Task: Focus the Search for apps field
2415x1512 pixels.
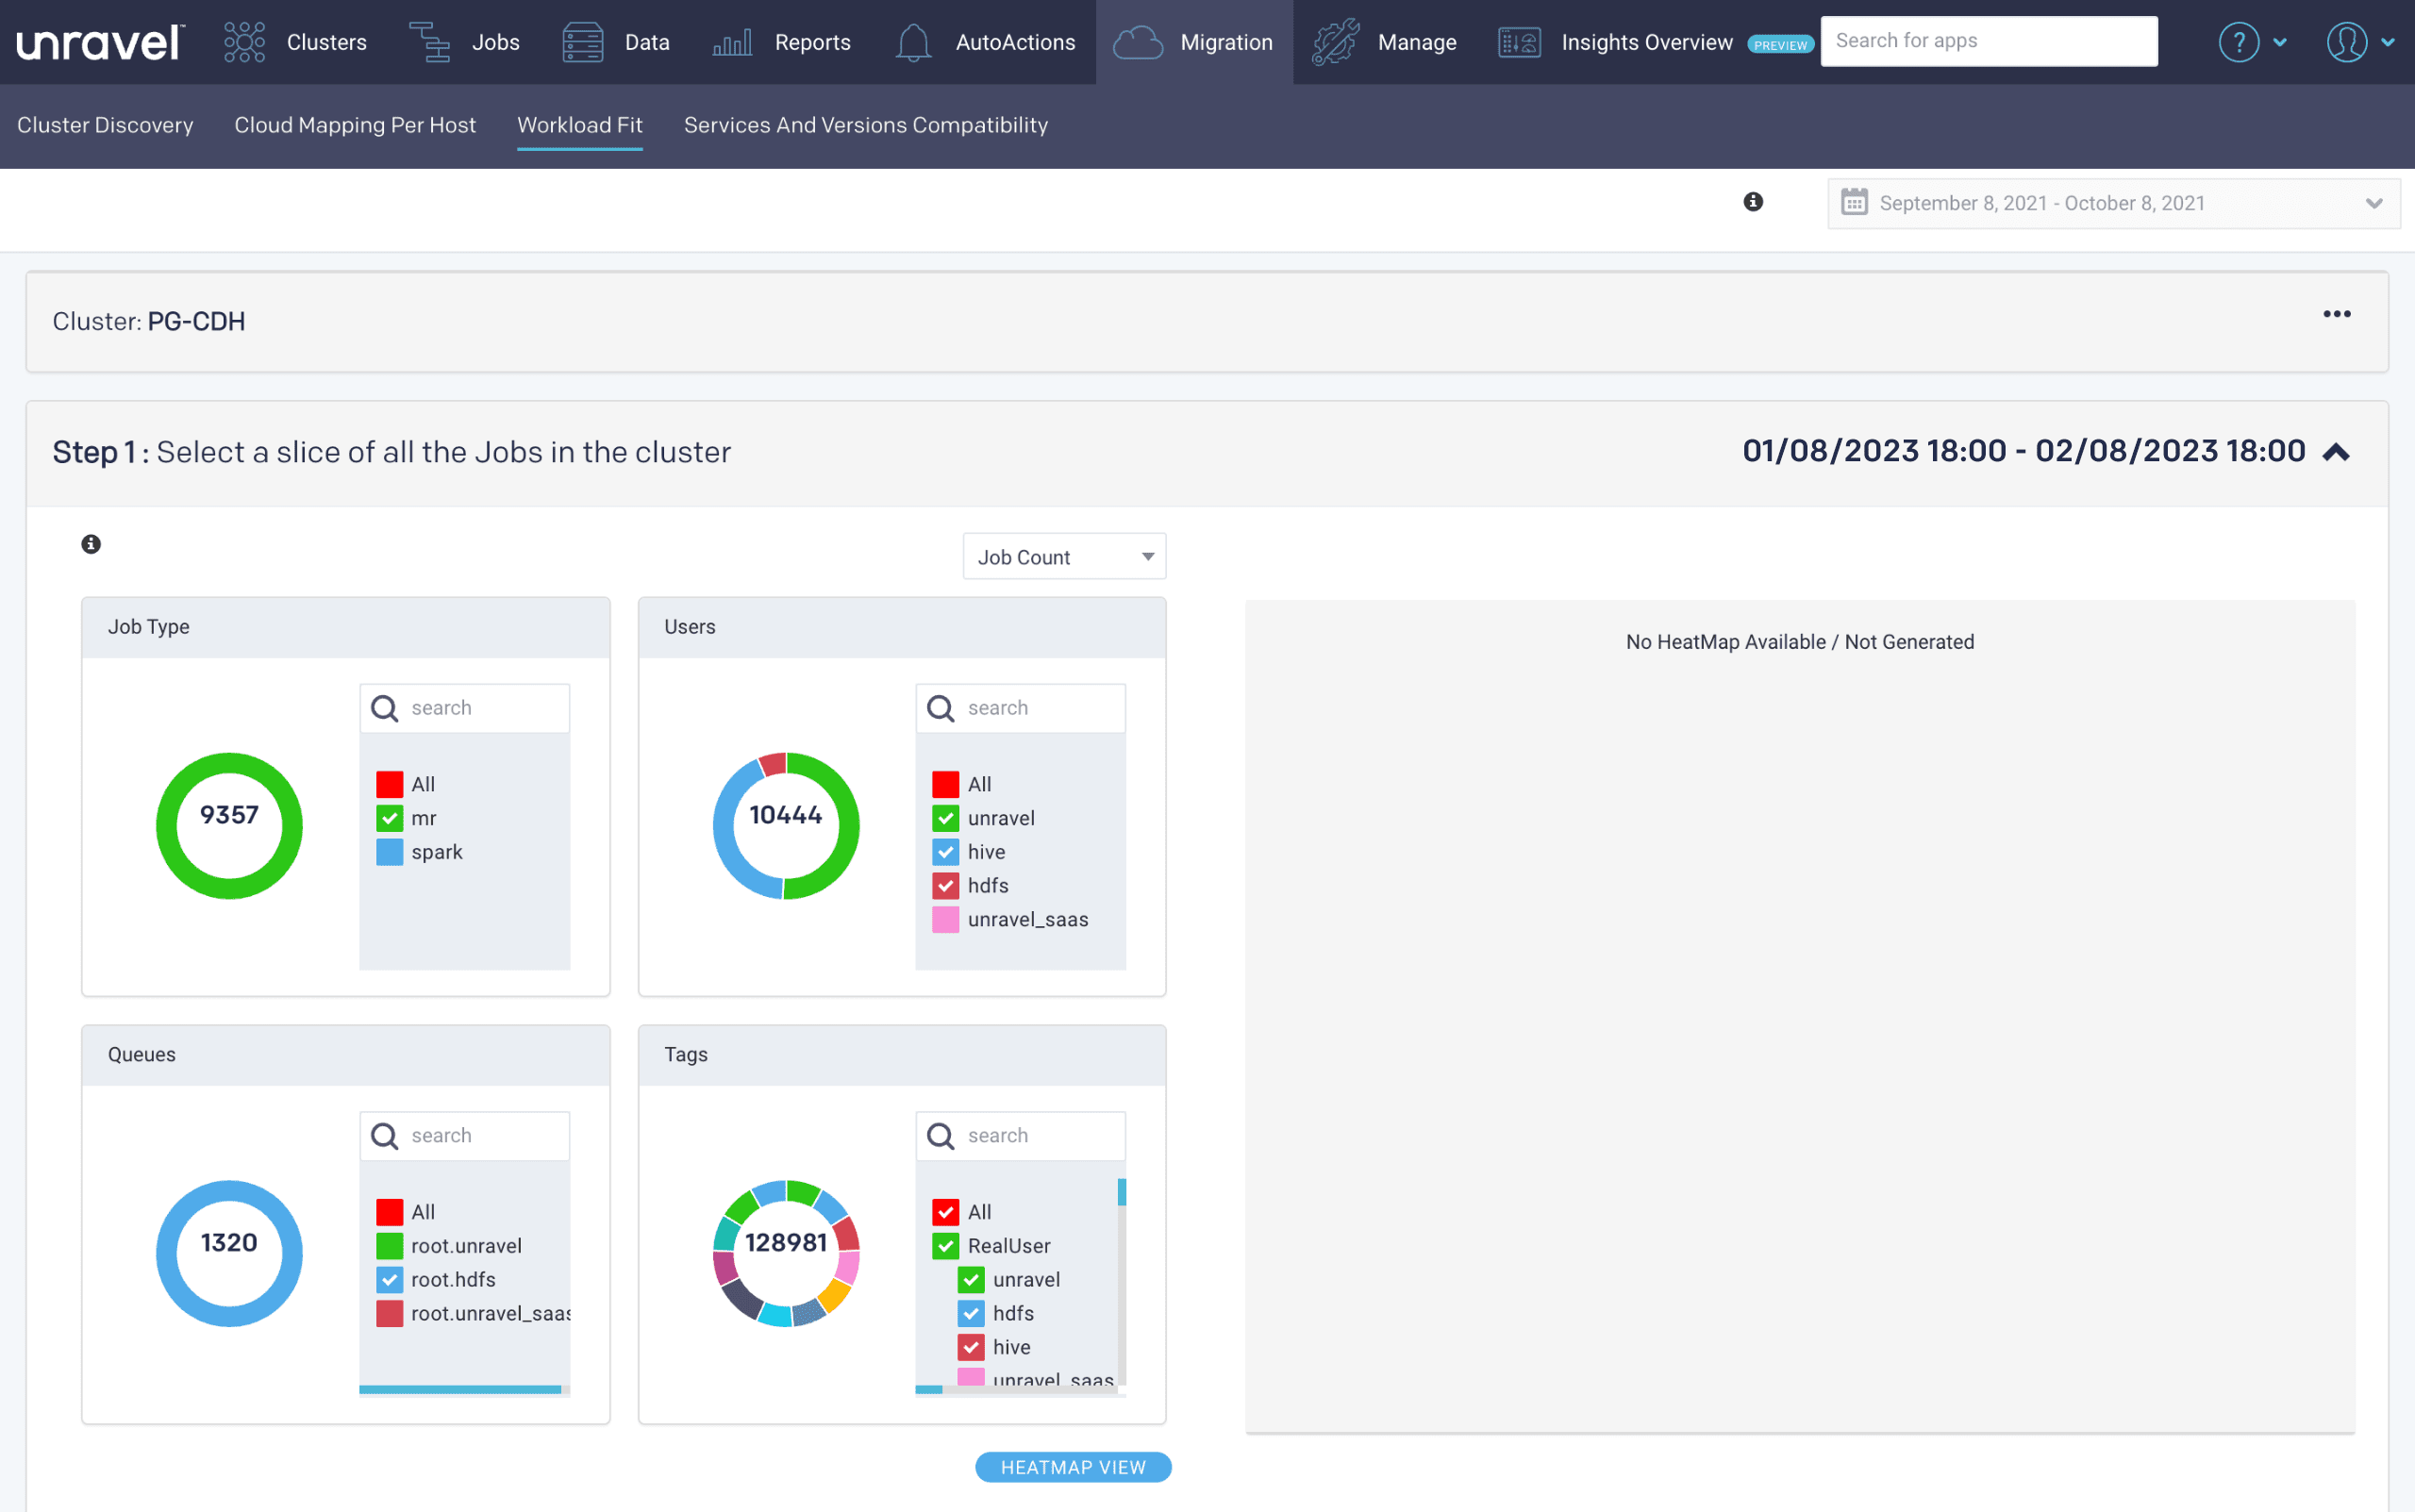Action: click(x=1988, y=41)
